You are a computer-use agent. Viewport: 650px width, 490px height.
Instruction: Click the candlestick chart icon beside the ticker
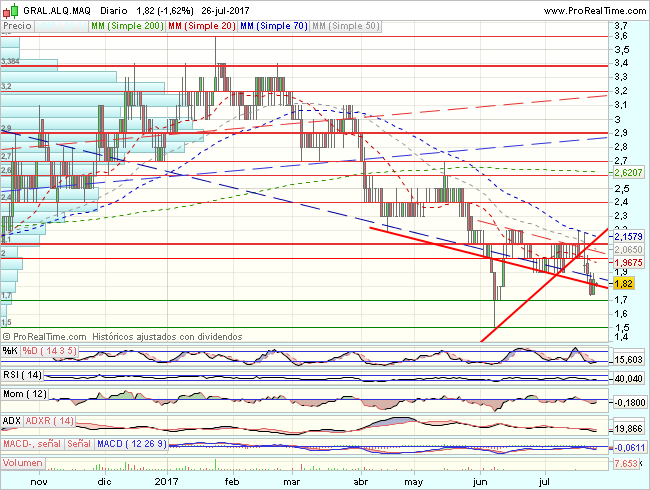tap(8, 9)
